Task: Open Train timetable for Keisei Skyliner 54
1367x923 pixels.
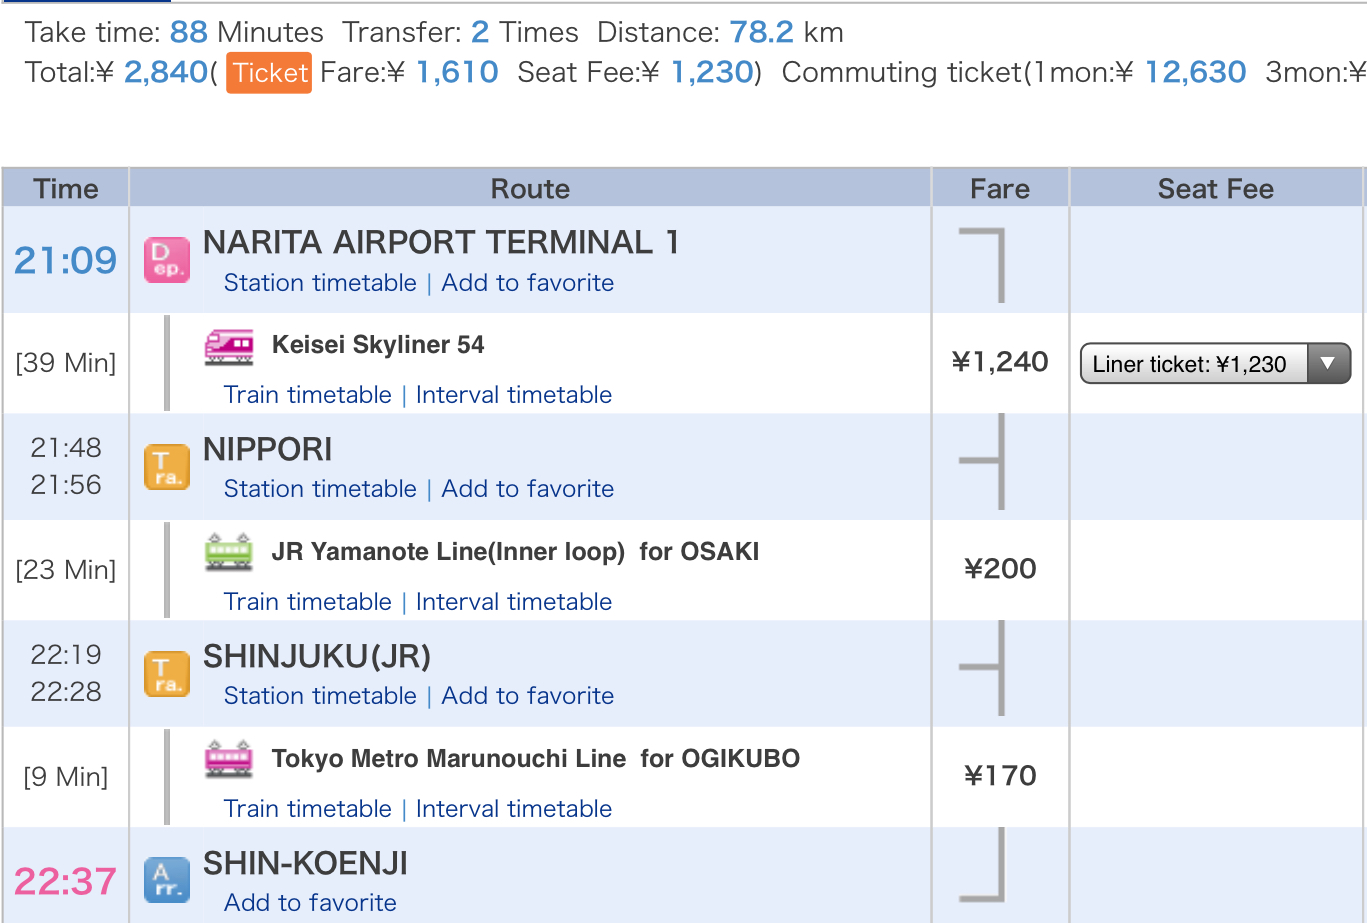Action: click(308, 395)
